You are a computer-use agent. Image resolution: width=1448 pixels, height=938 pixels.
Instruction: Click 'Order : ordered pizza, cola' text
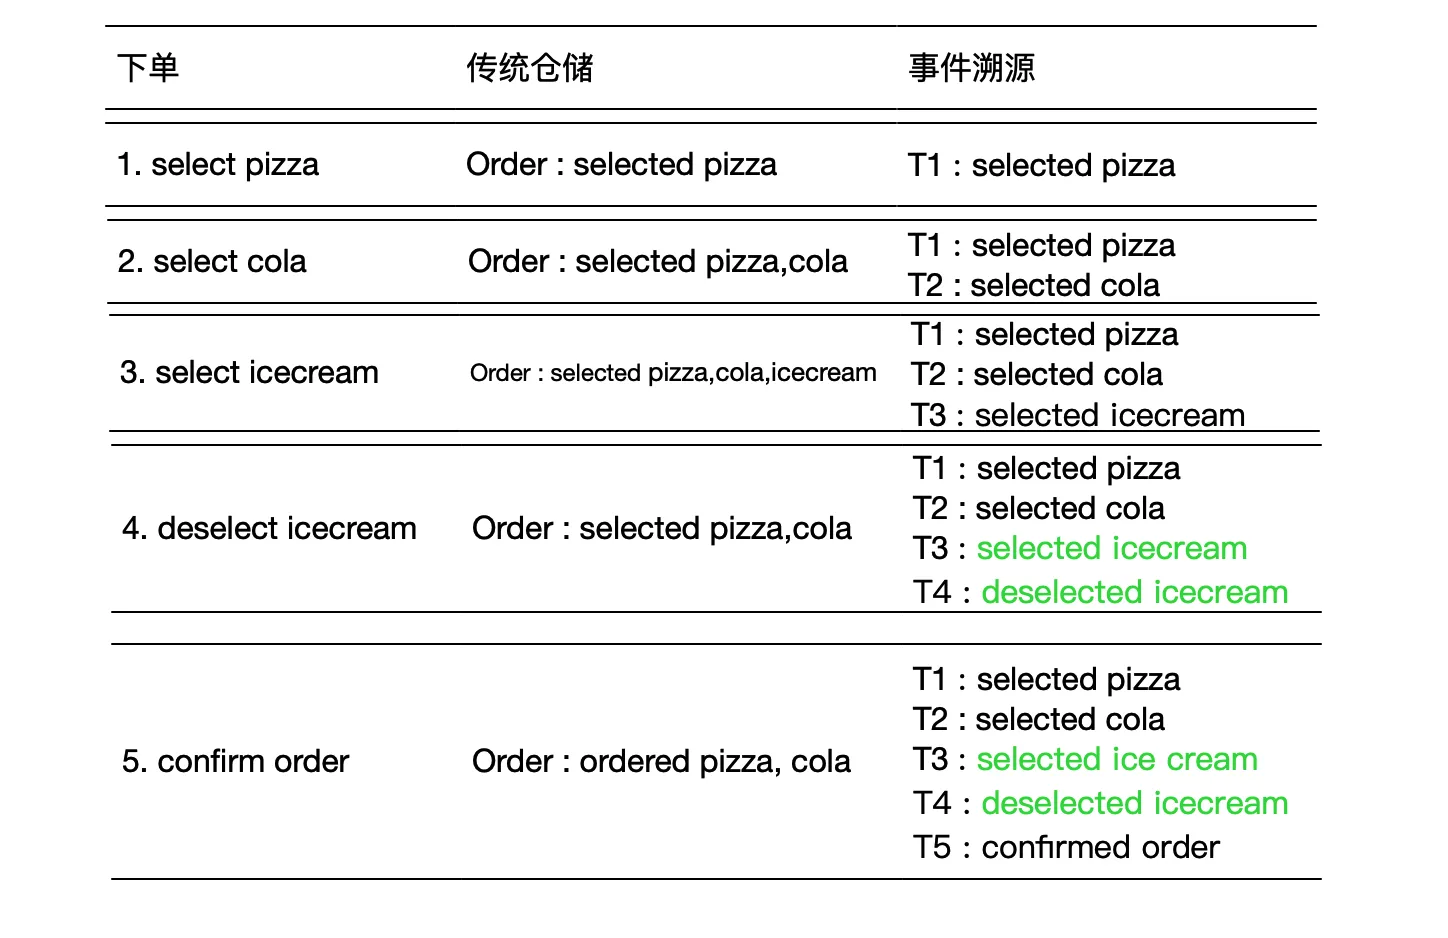661,761
